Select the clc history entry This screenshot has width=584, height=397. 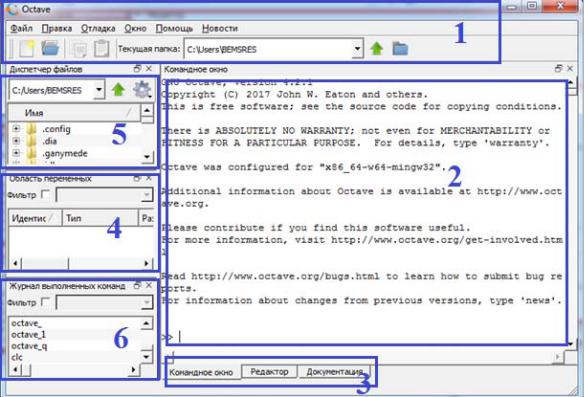pyautogui.click(x=17, y=357)
